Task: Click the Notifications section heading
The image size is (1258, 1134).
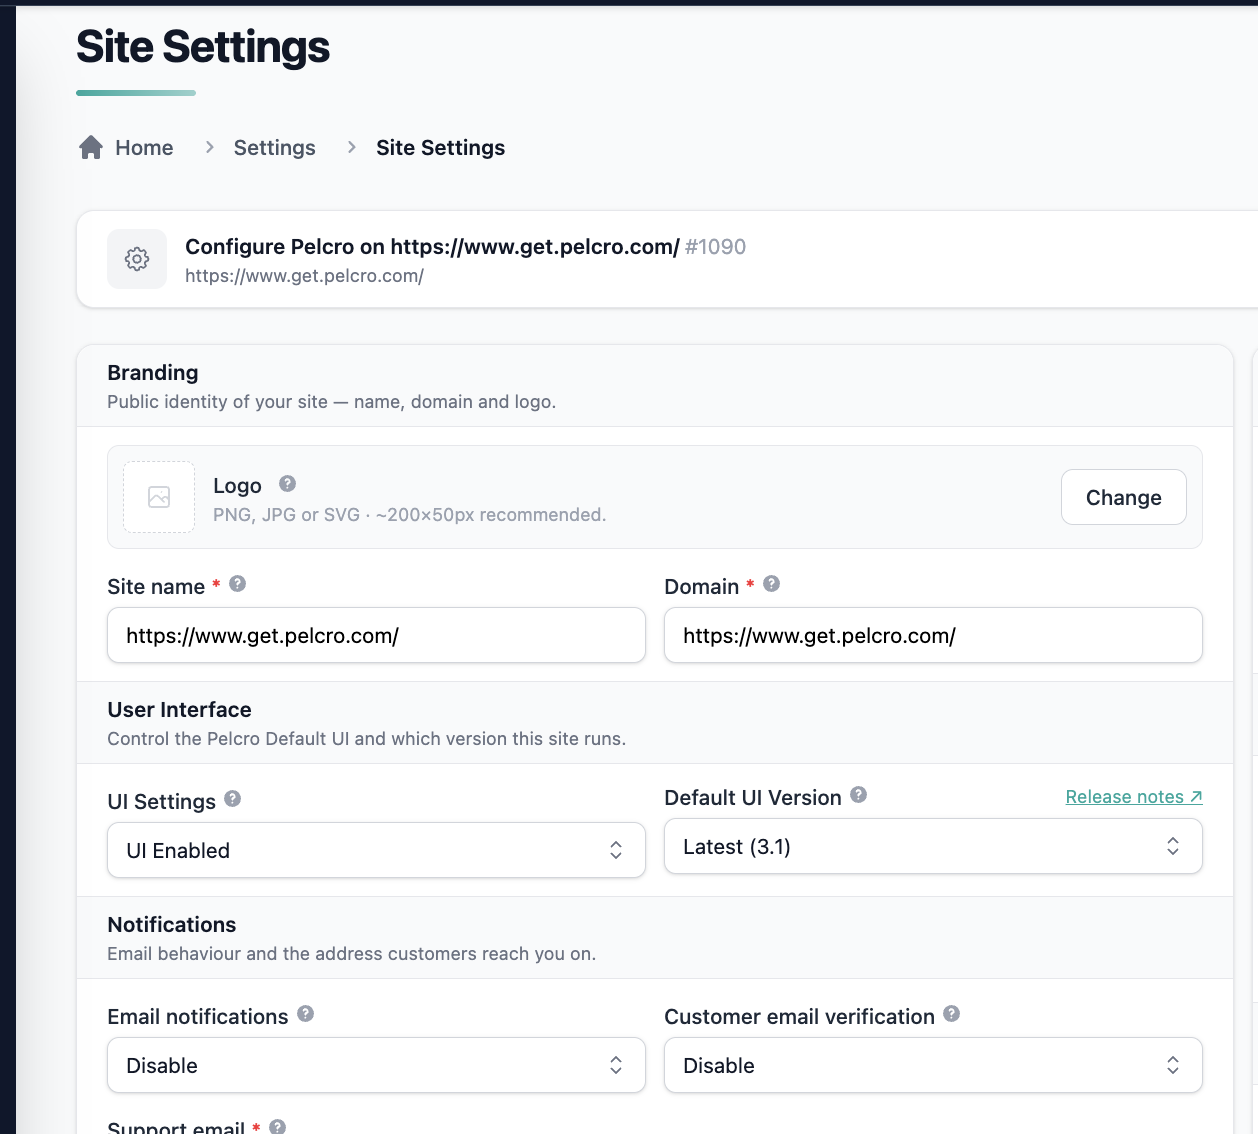Action: (172, 925)
